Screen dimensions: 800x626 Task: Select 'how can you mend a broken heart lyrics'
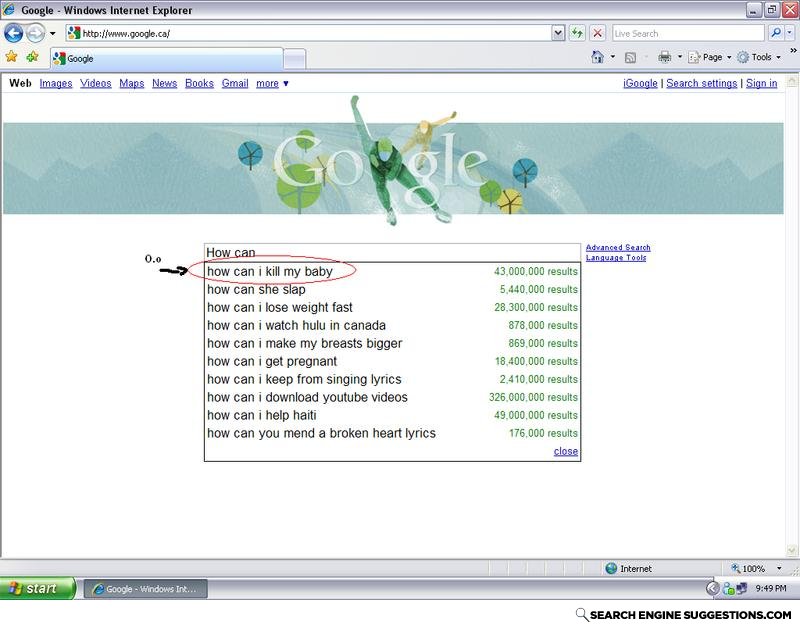392,433
